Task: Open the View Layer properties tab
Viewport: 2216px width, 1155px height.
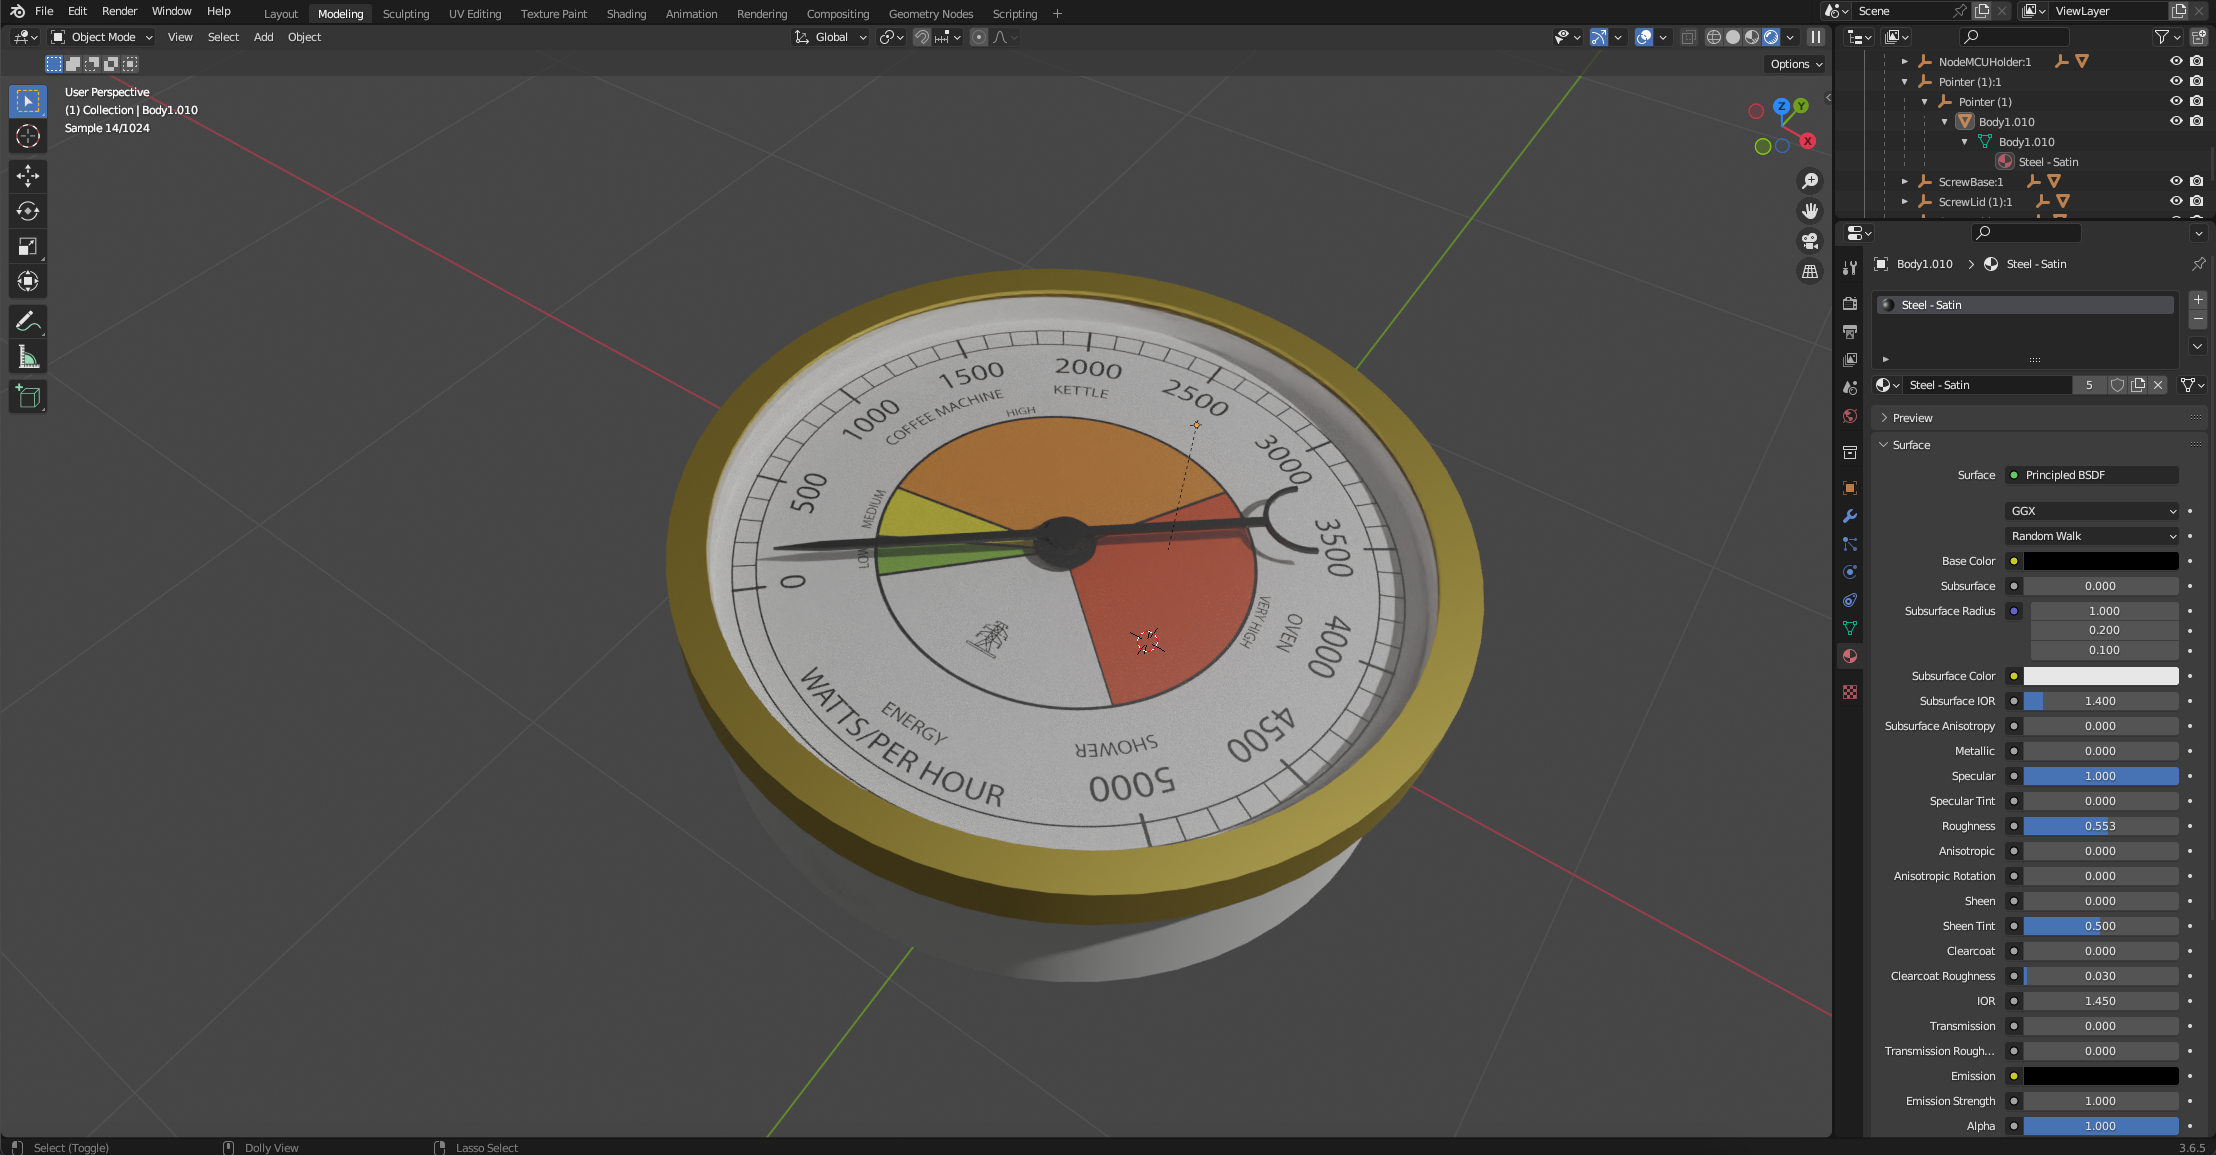Action: pyautogui.click(x=1850, y=359)
